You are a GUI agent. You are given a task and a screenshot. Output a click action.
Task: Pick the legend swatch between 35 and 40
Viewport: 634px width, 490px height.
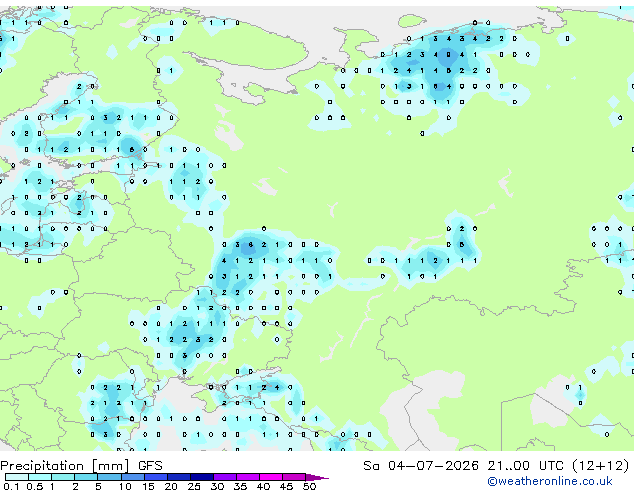[x=248, y=477]
